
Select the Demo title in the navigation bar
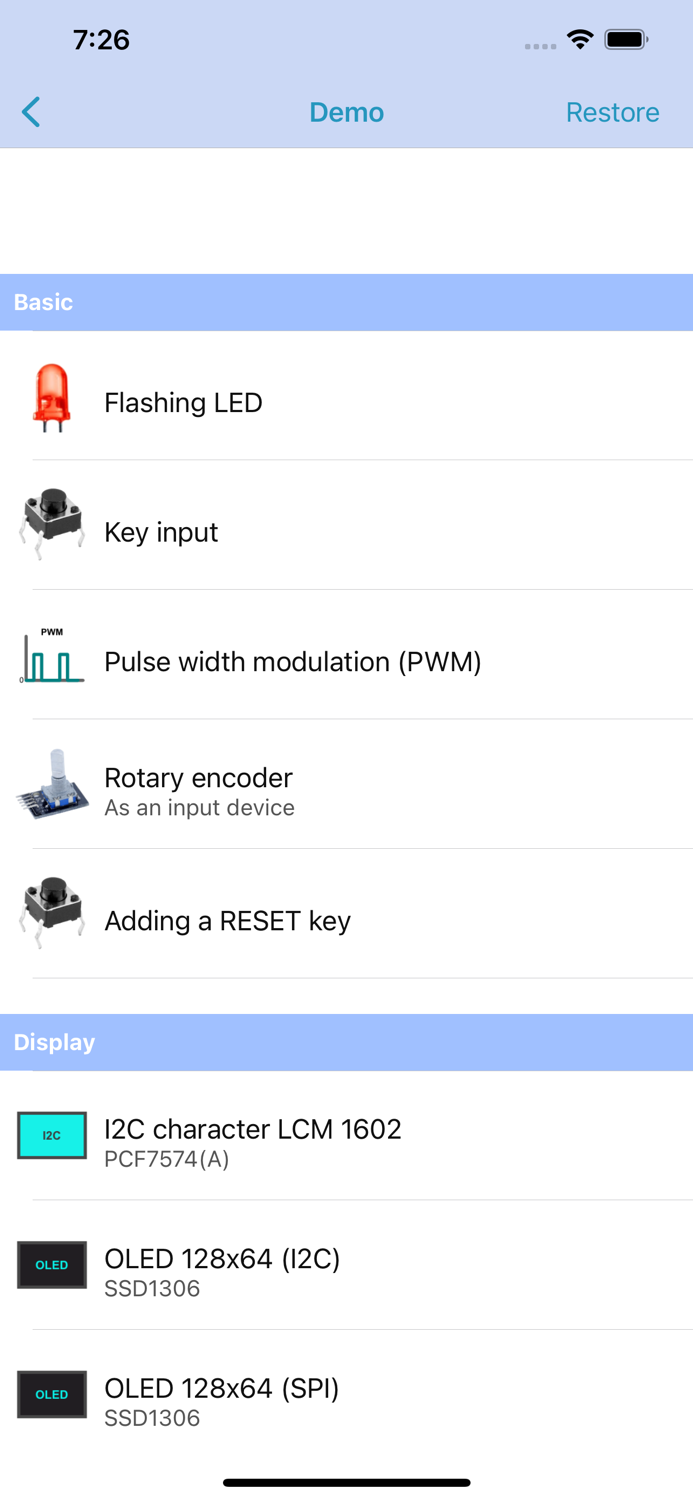346,112
